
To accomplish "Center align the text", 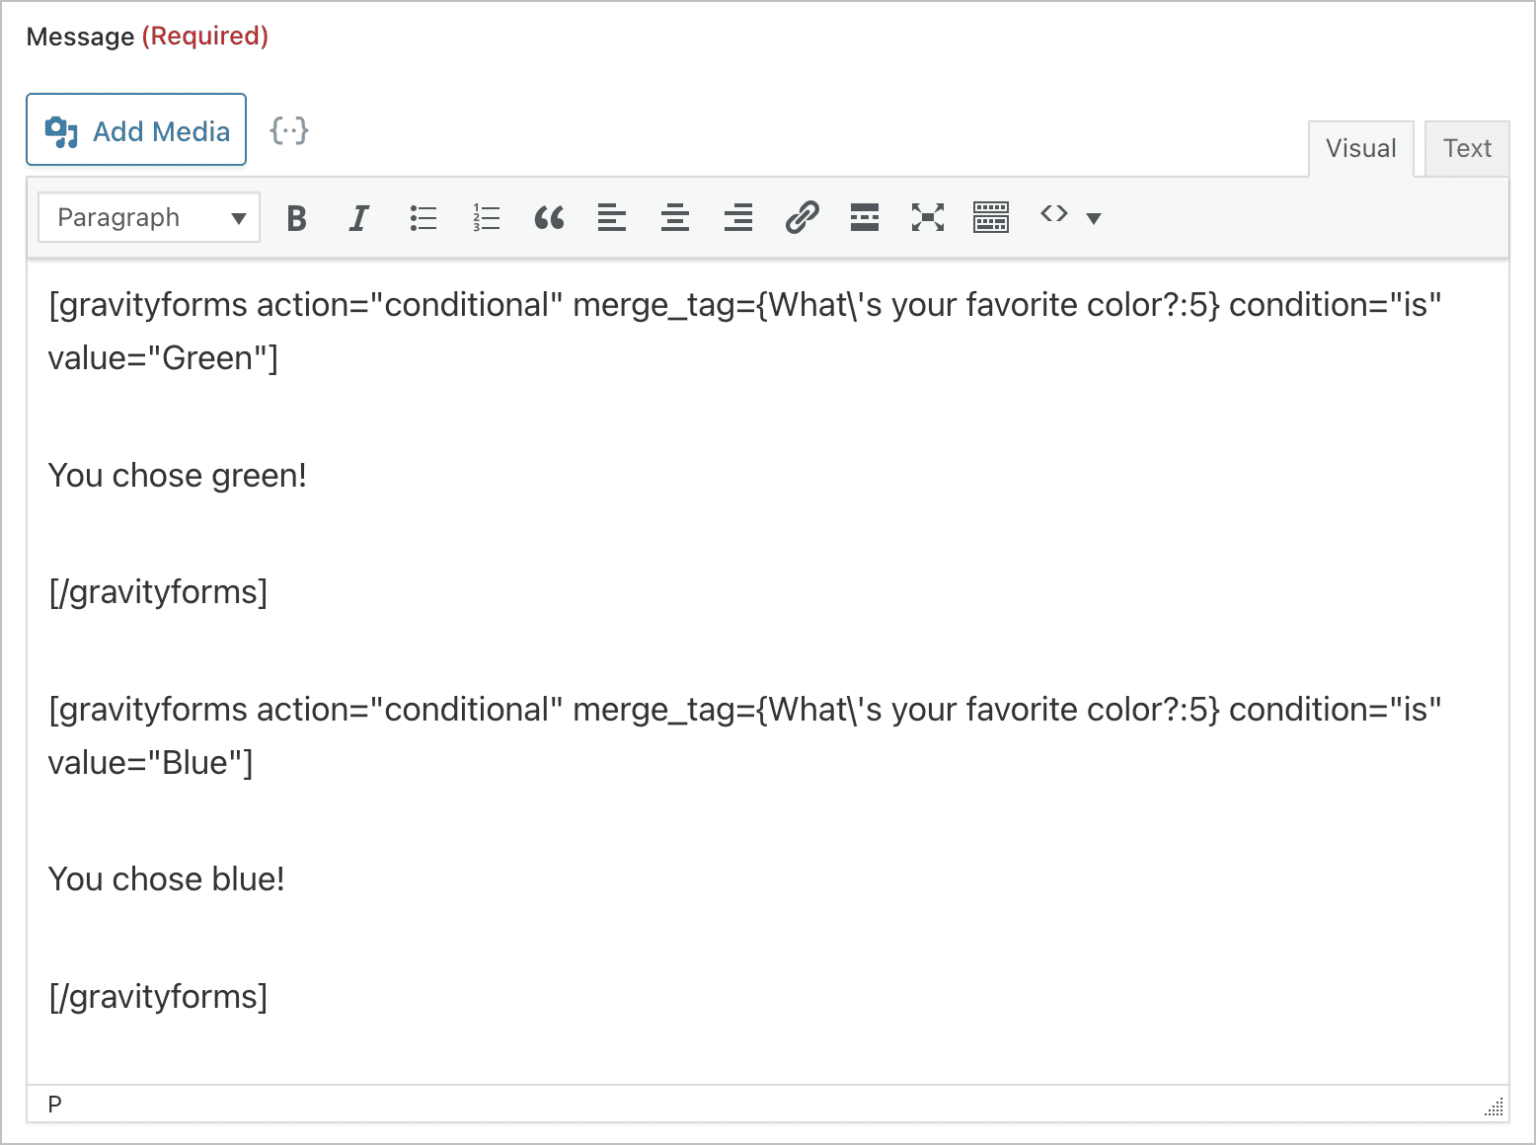I will pos(675,217).
